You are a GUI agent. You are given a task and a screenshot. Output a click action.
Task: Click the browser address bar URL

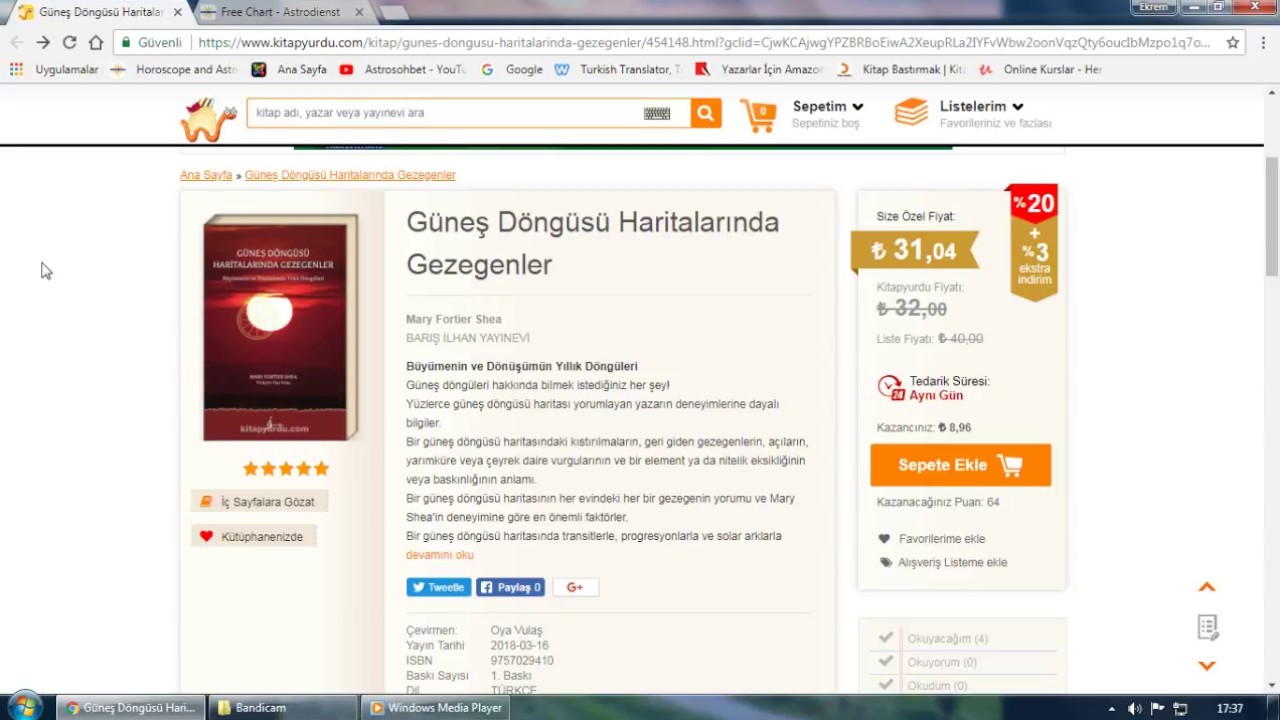(x=704, y=43)
